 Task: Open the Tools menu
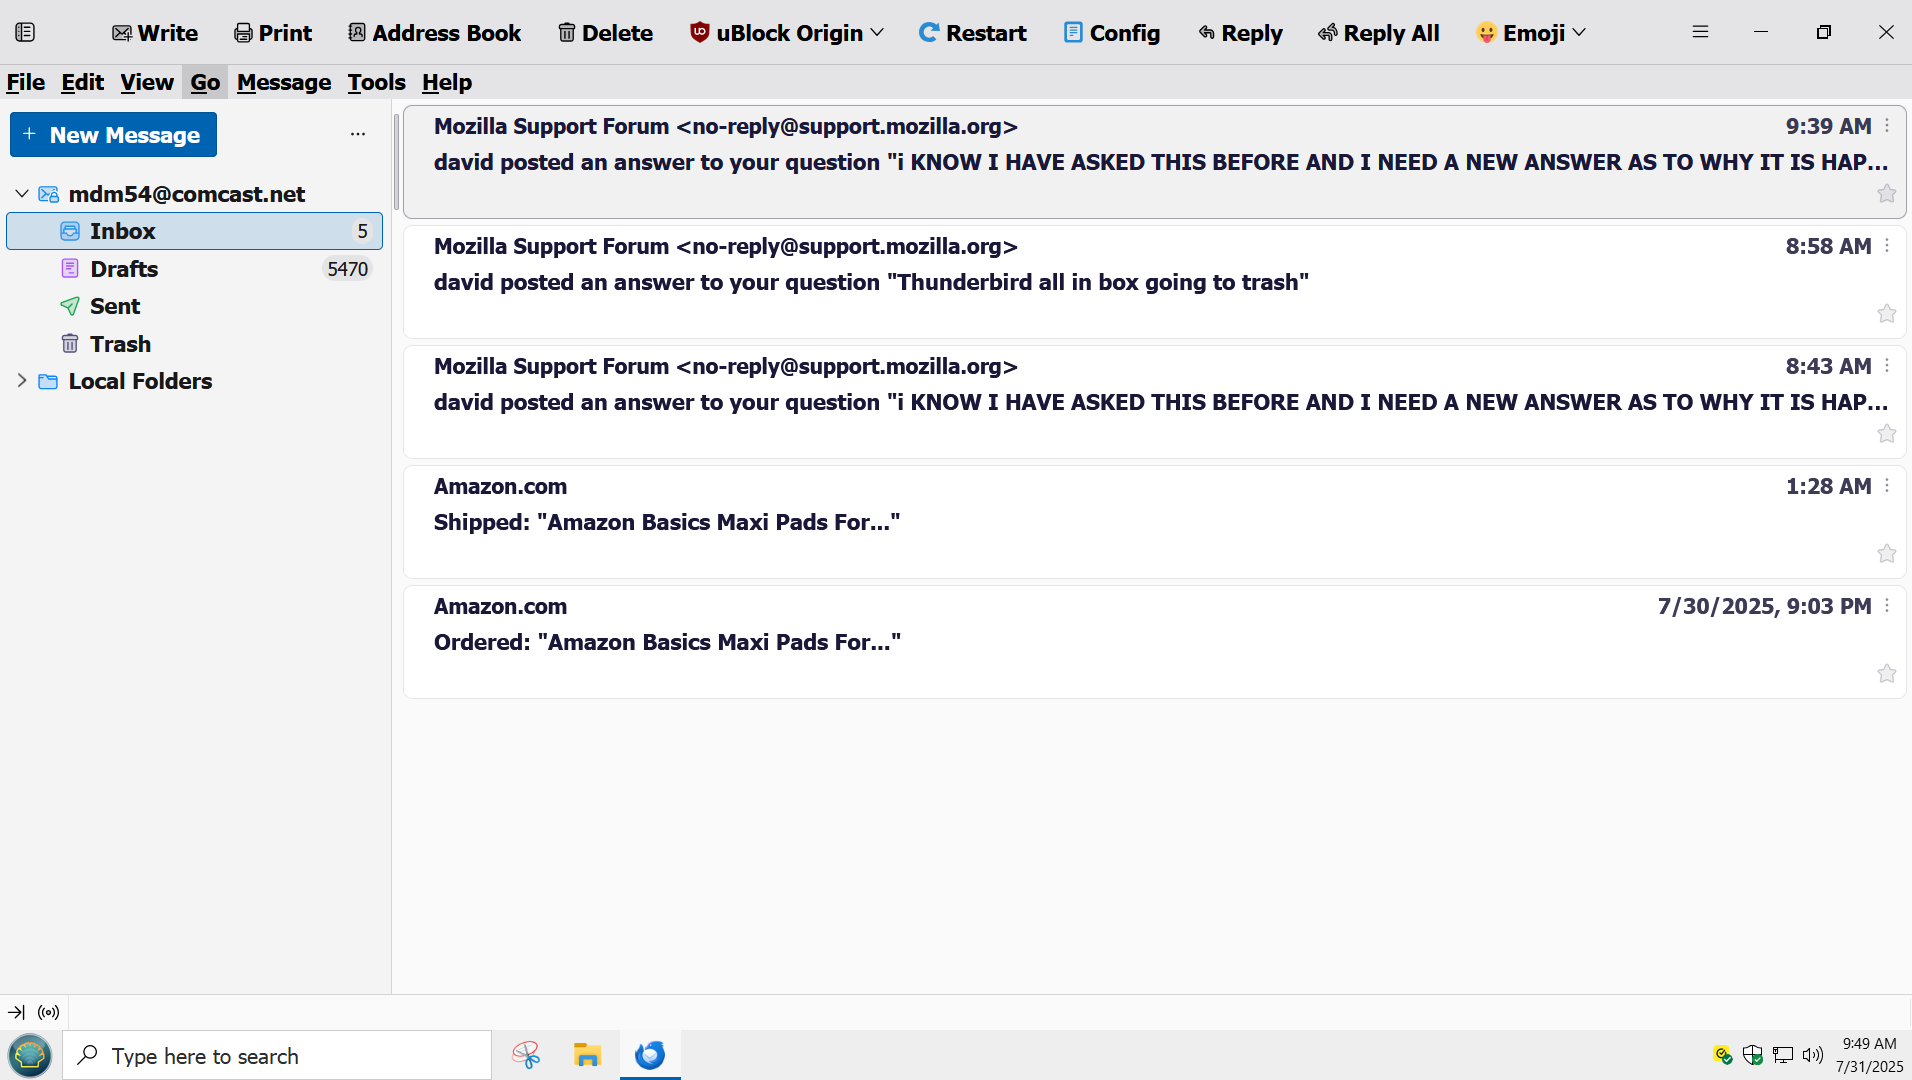coord(376,82)
